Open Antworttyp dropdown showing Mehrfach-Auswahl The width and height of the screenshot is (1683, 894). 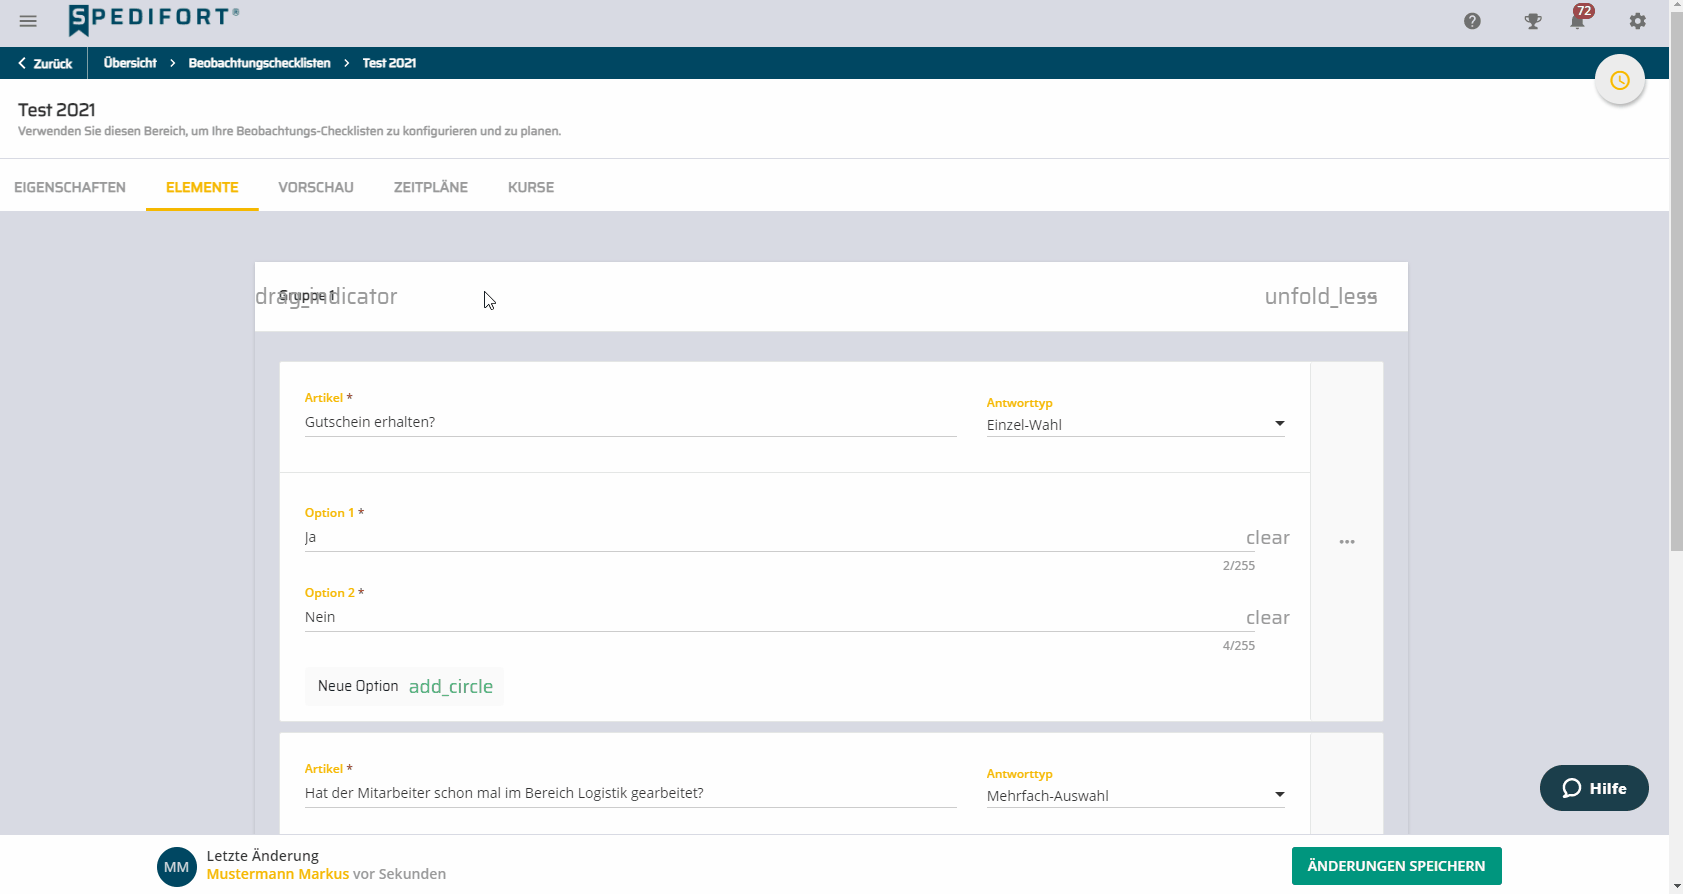click(1136, 796)
